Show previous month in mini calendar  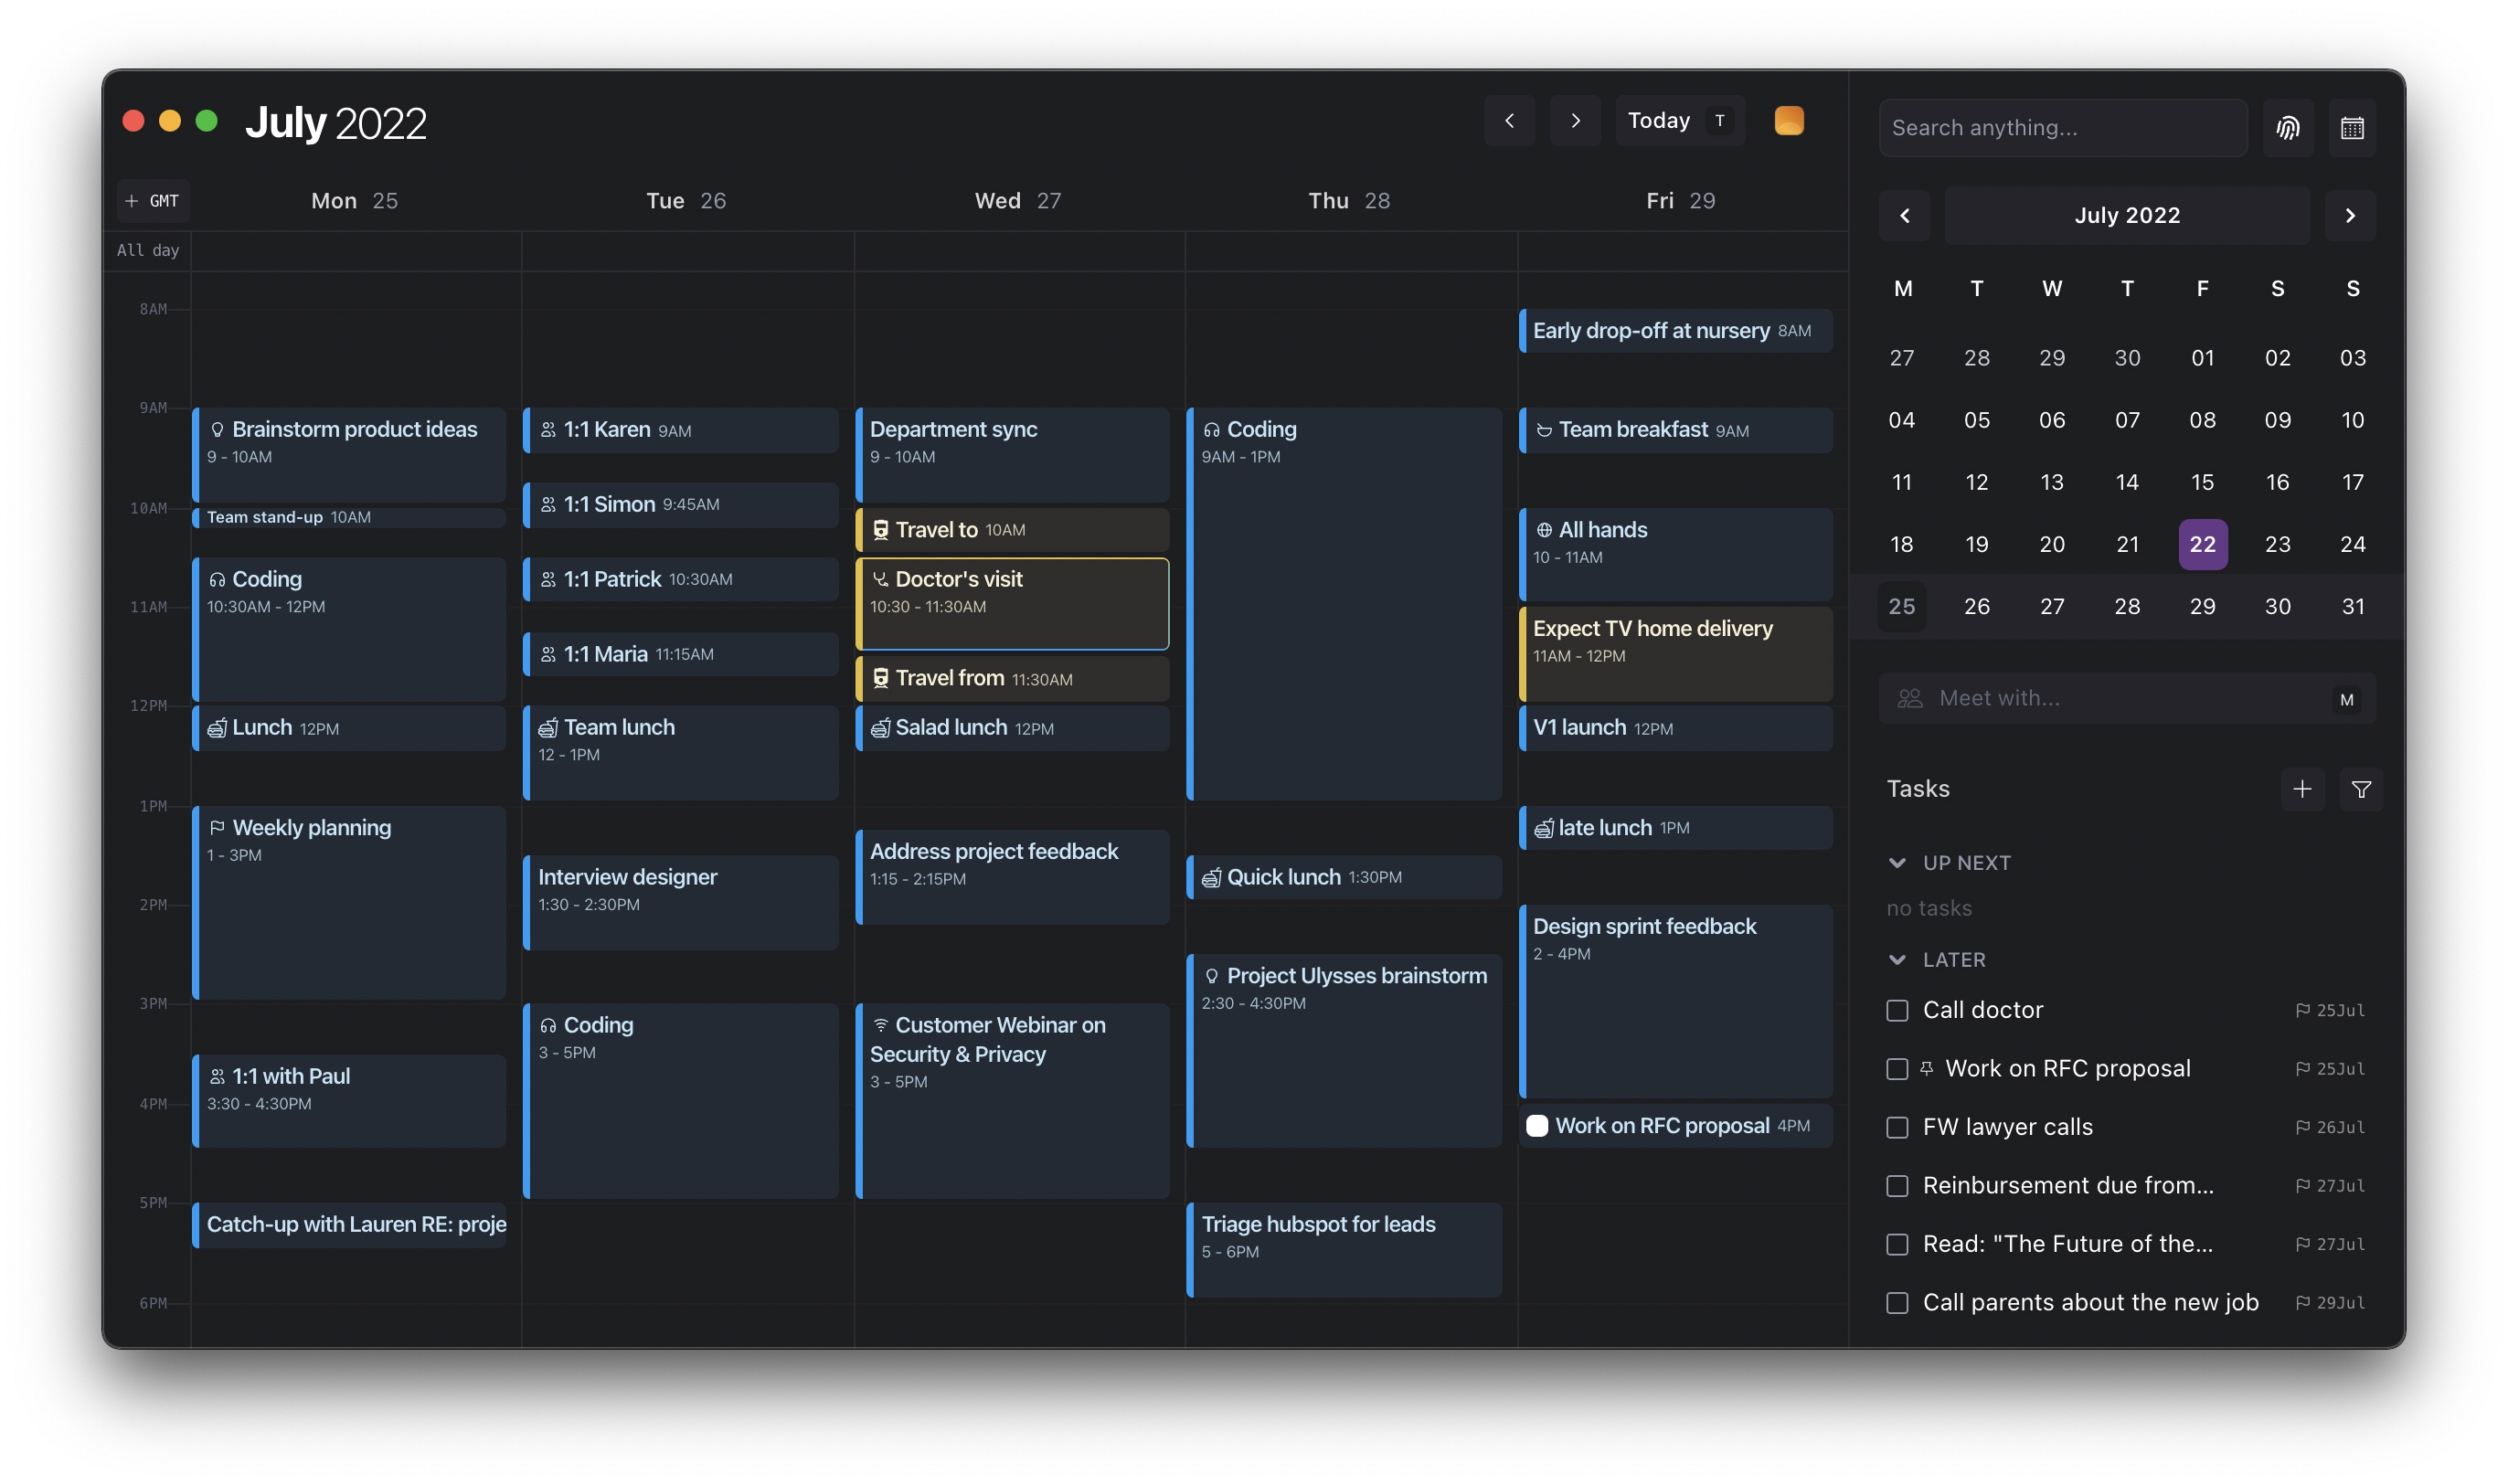1904,215
